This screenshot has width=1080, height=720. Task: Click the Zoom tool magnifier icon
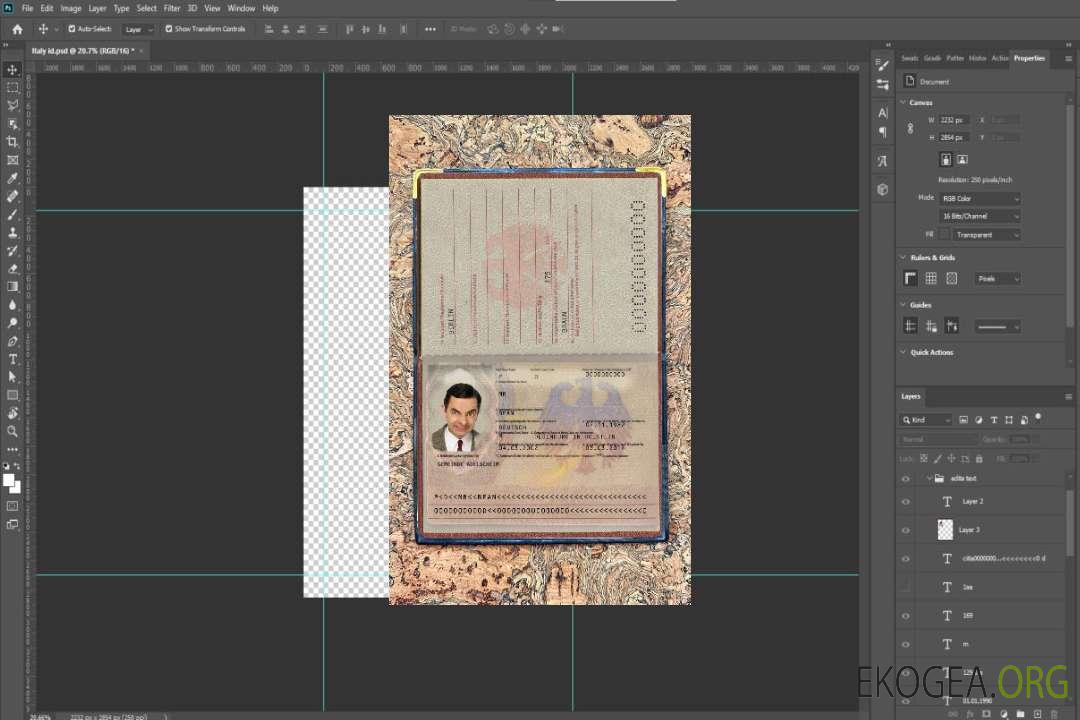13,431
